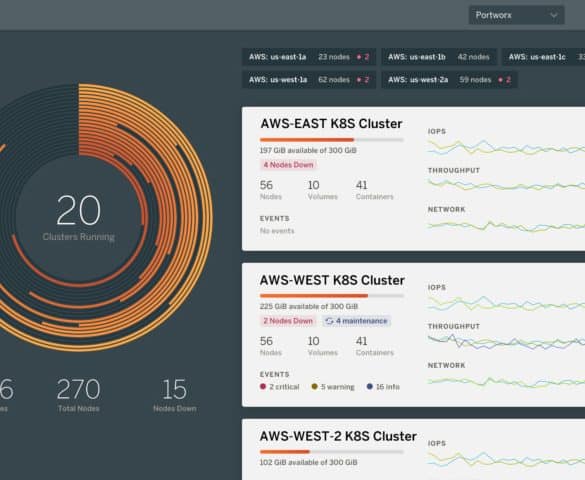Open the AWS-WEST K8S Cluster title

click(332, 280)
